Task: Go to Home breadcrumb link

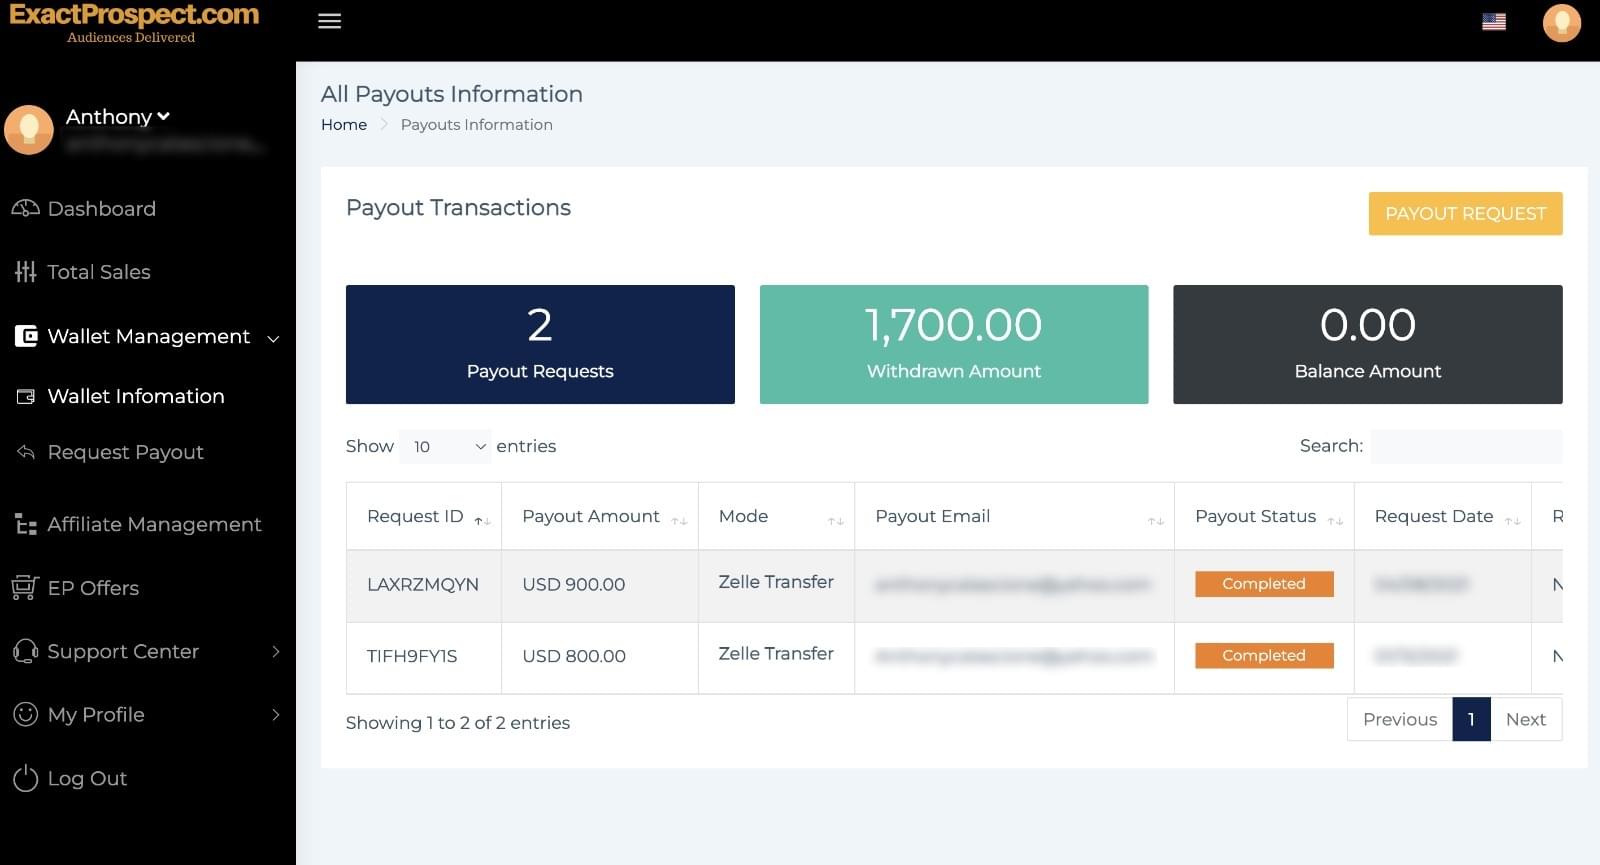Action: point(343,124)
